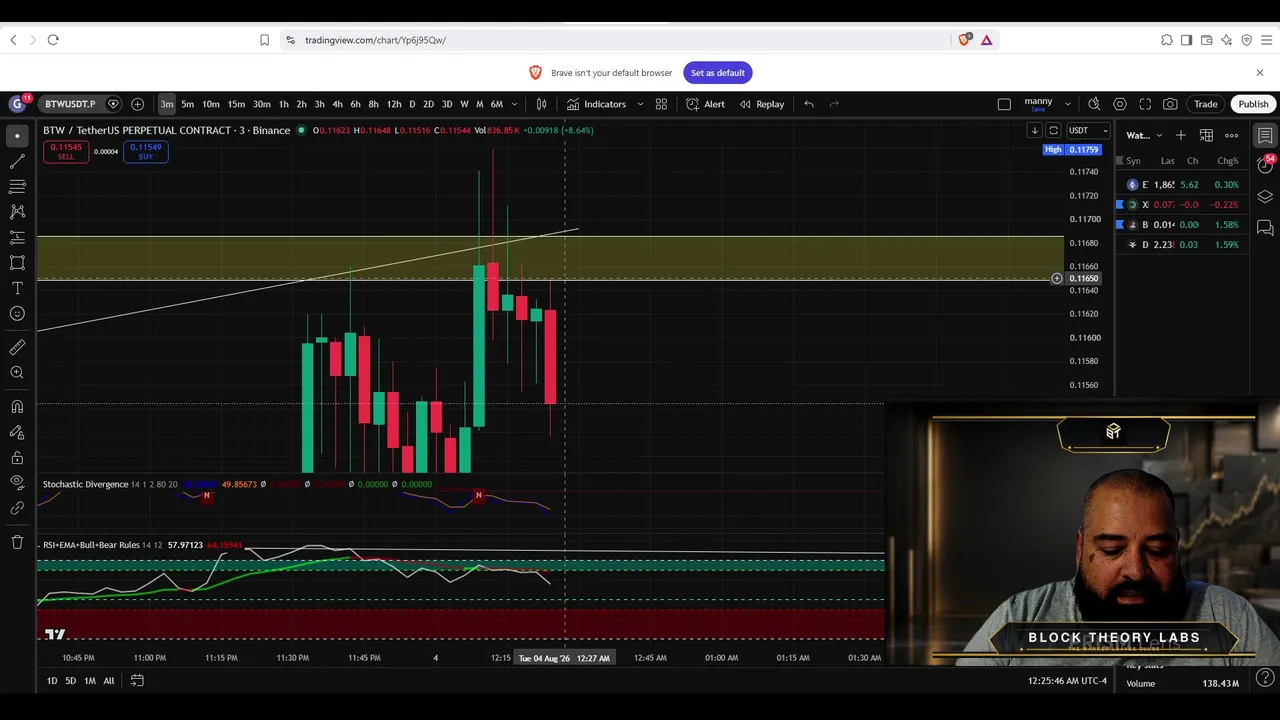Select the geometric shapes tool
Image resolution: width=1280 pixels, height=720 pixels.
pyautogui.click(x=17, y=263)
